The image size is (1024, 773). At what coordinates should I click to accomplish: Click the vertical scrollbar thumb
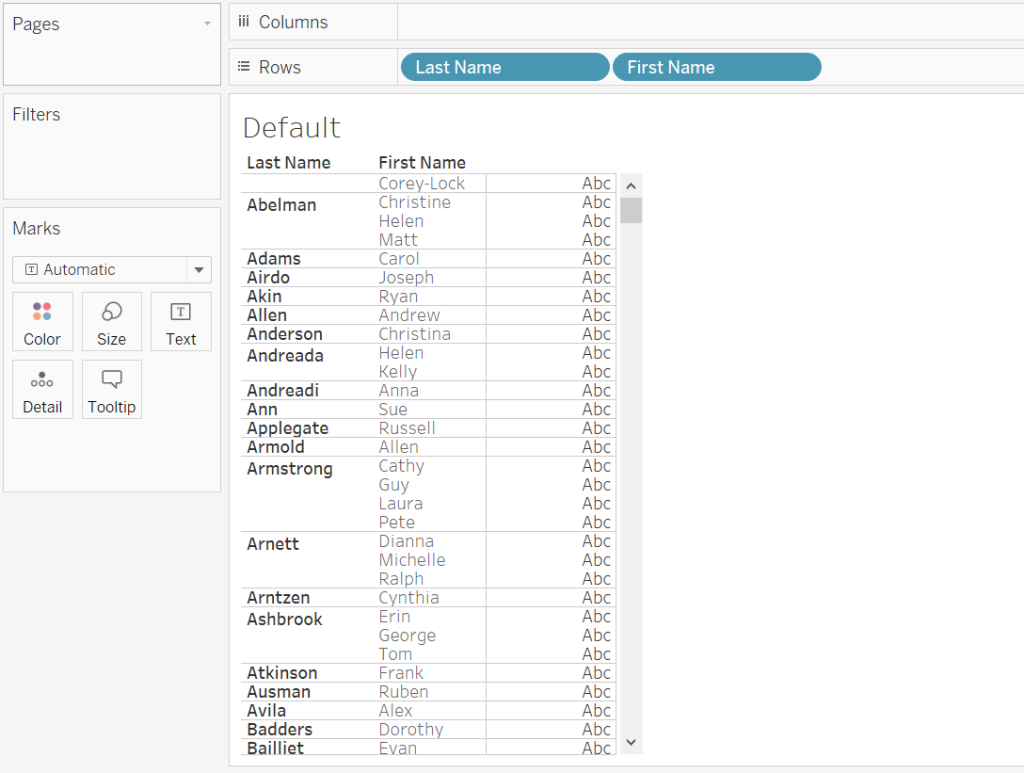click(630, 210)
